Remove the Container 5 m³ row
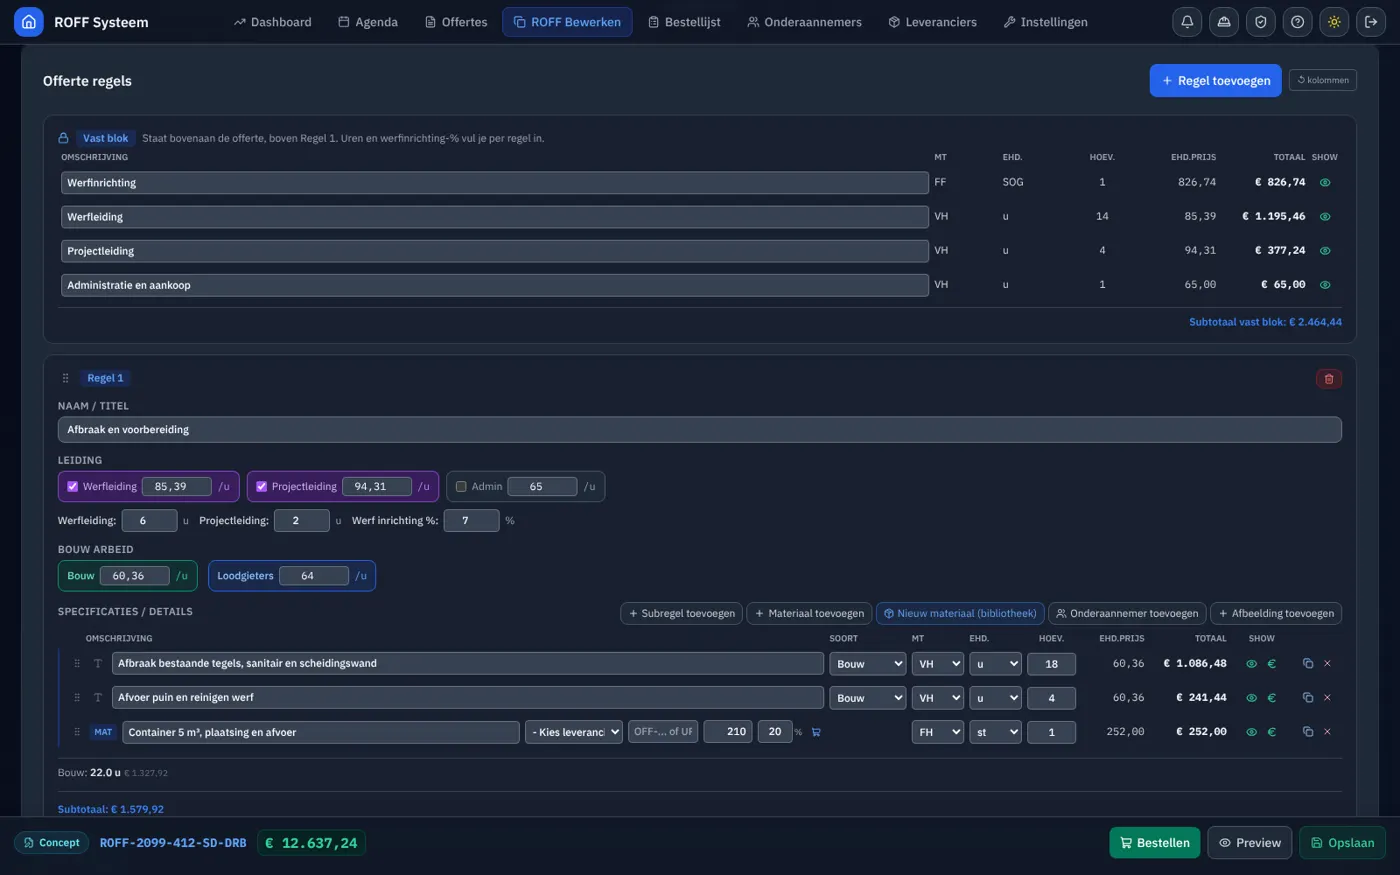 click(x=1328, y=732)
